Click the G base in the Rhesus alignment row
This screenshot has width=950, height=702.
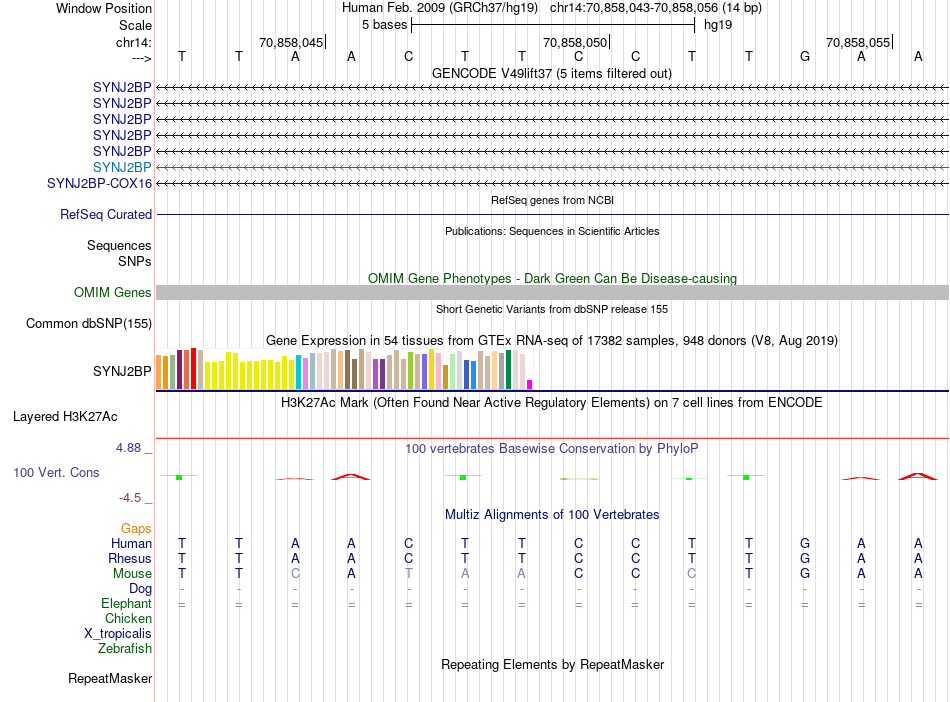805,558
